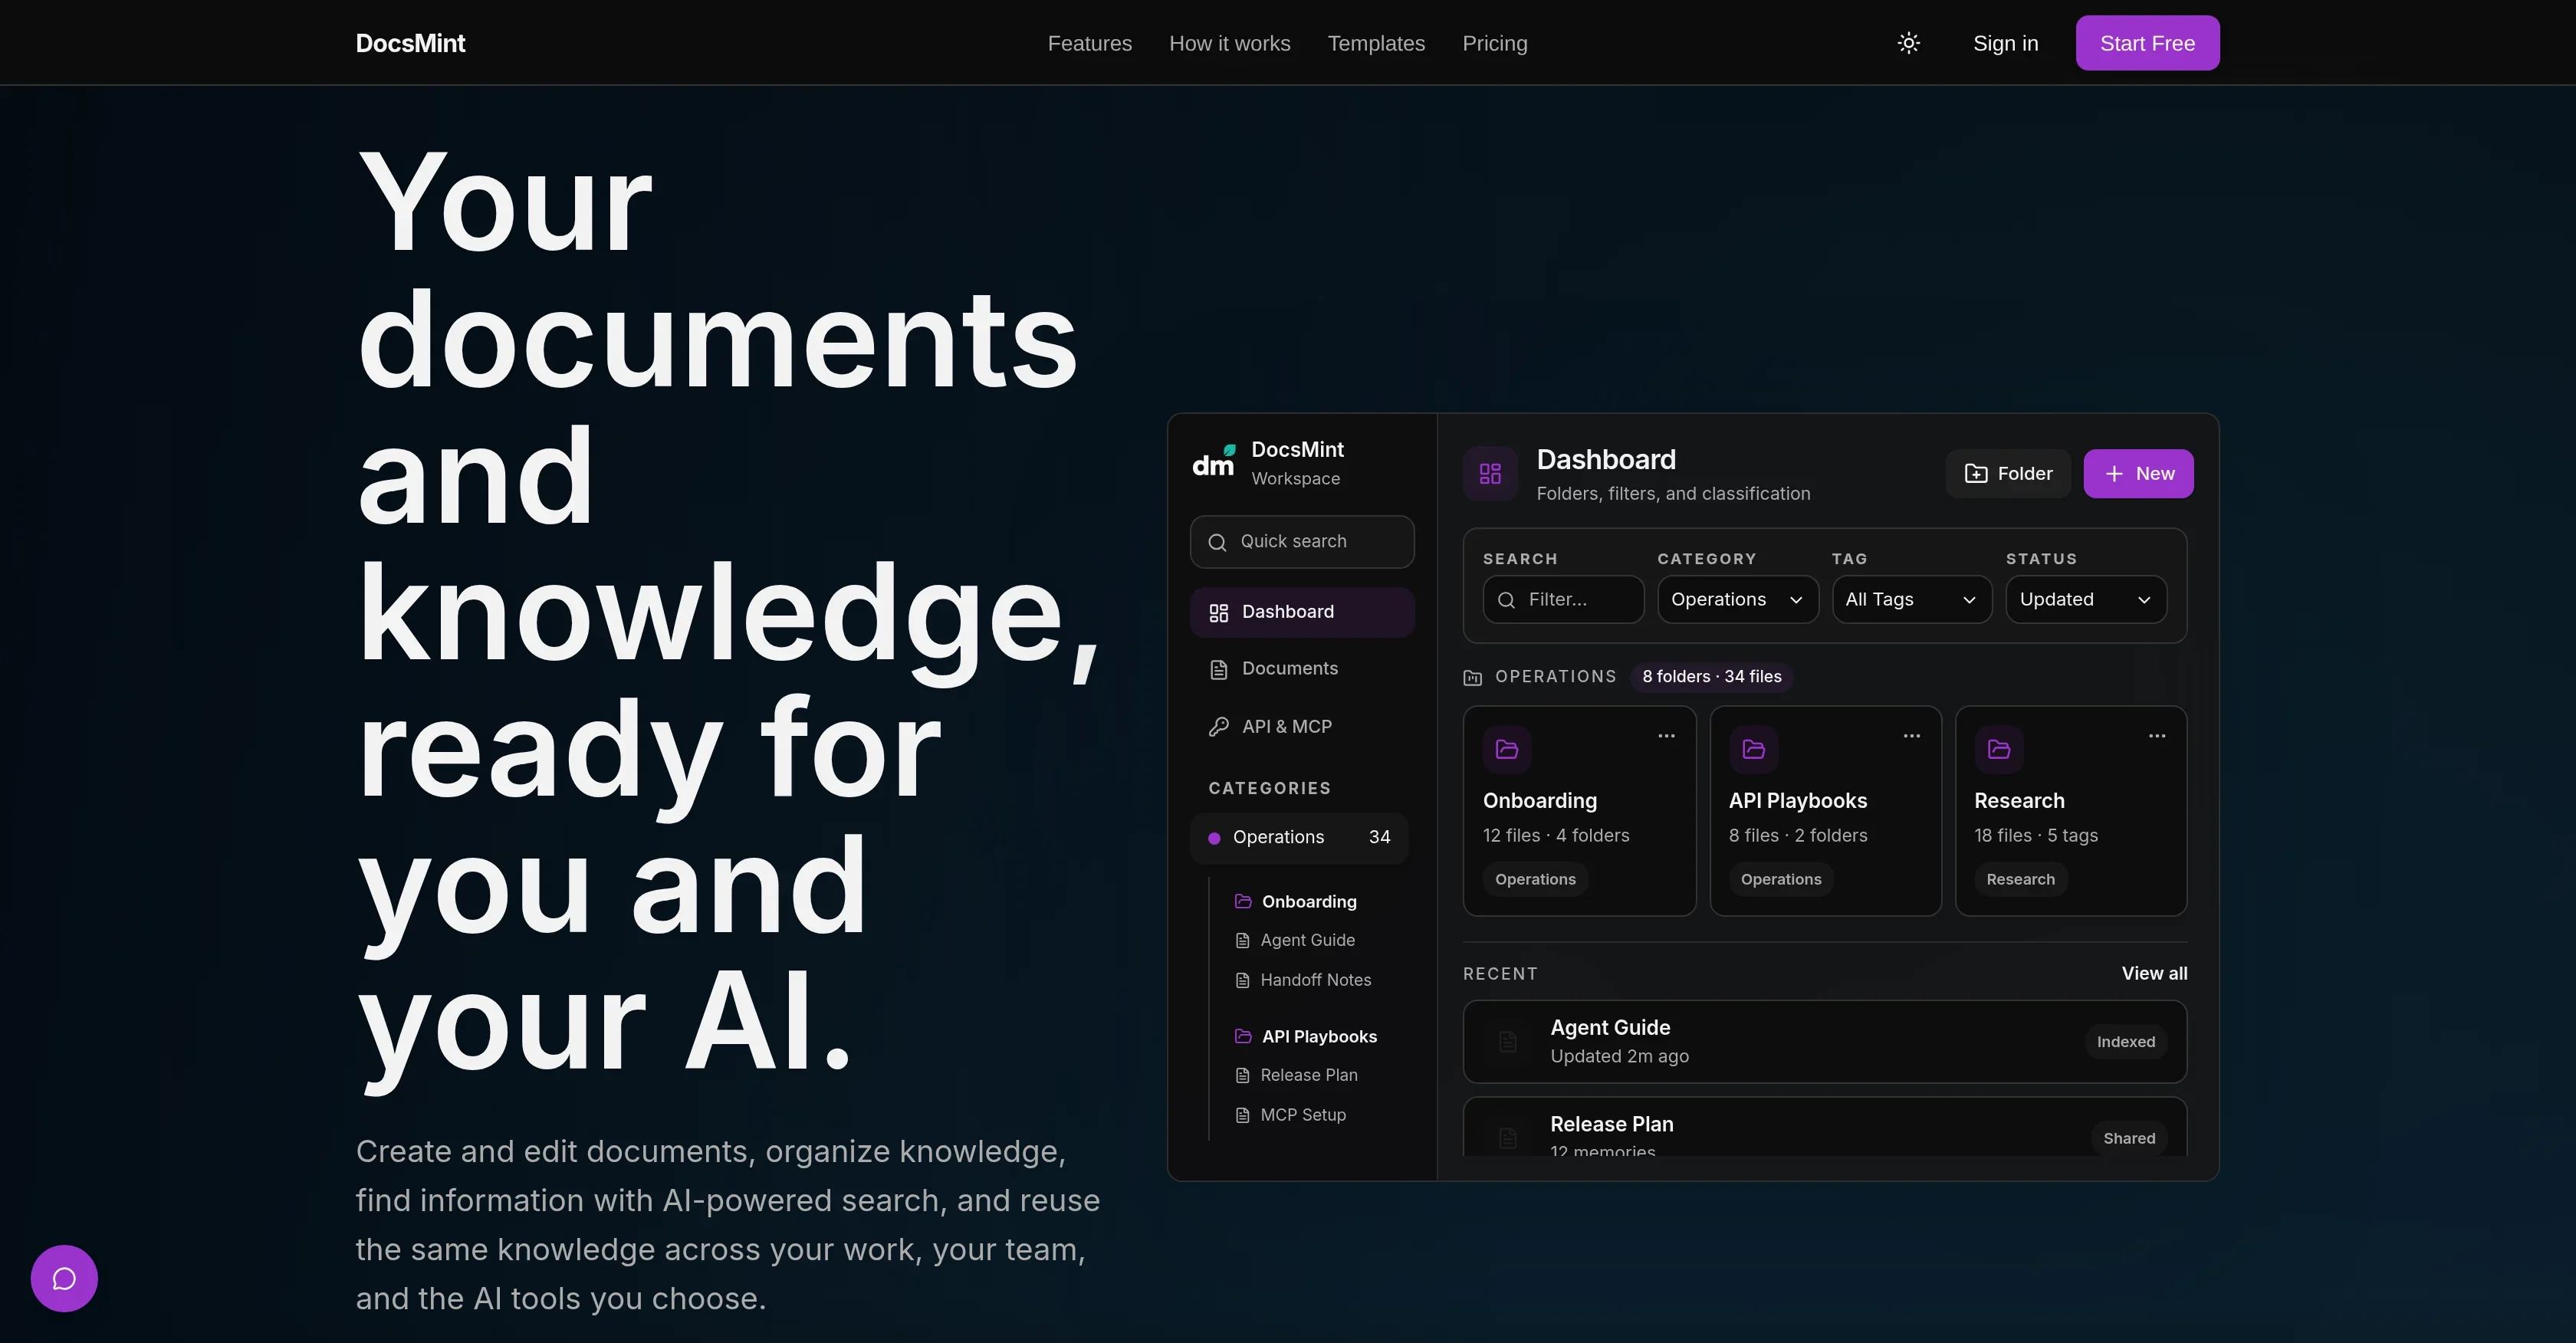Viewport: 2576px width, 1343px height.
Task: Select the Operations 34 category row
Action: [x=1299, y=837]
